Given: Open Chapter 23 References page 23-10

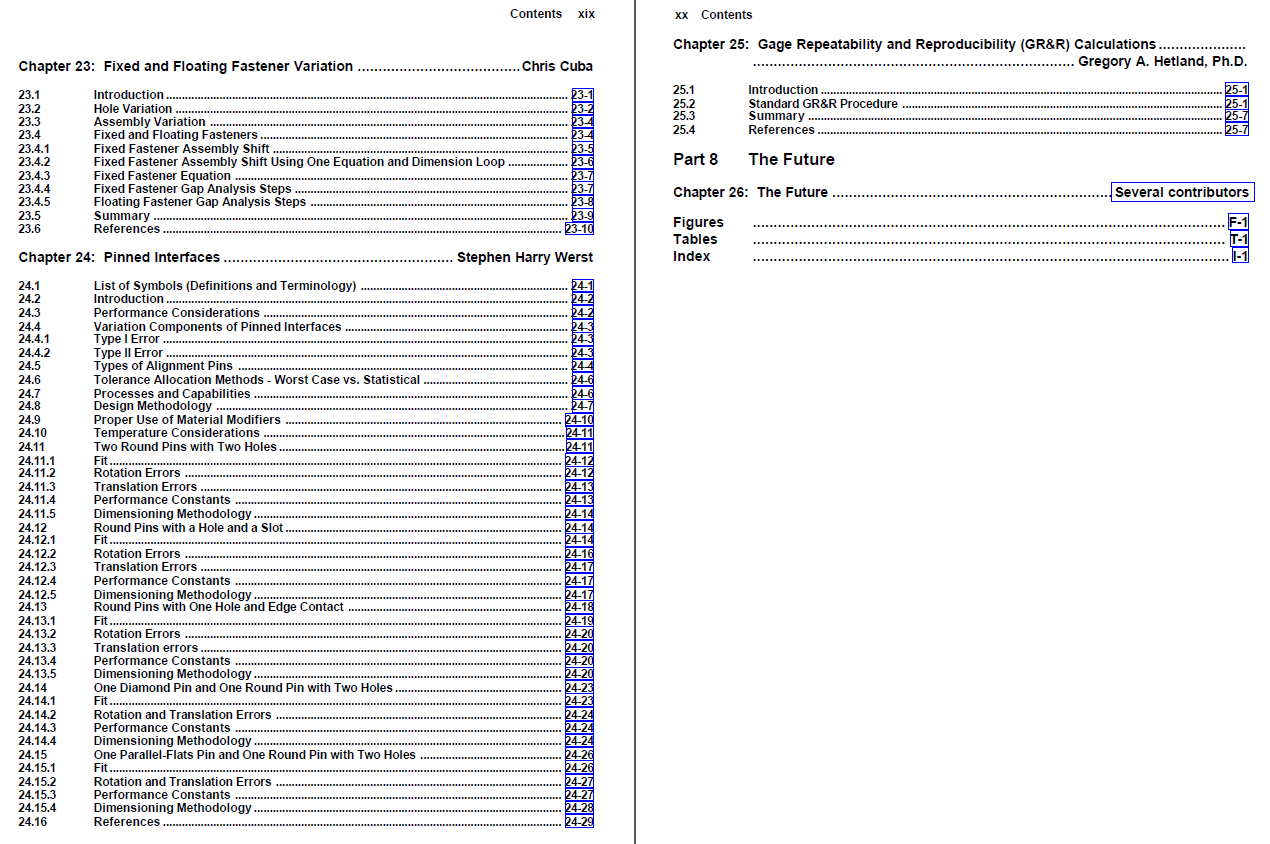Looking at the screenshot, I should 581,229.
